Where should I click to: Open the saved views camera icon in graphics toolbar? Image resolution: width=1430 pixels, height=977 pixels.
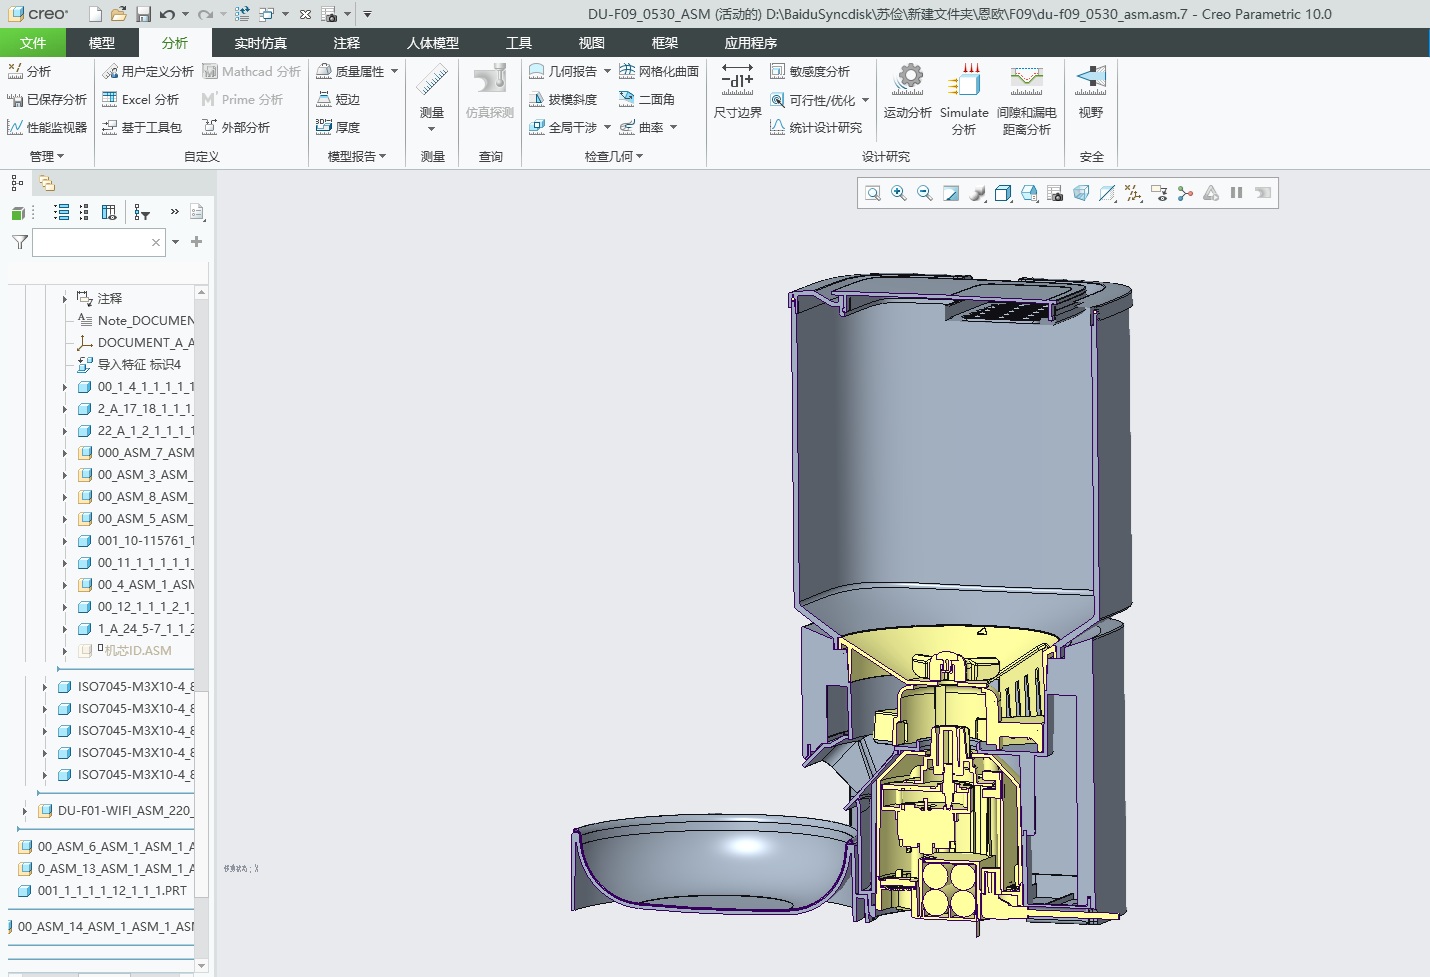tap(1054, 193)
